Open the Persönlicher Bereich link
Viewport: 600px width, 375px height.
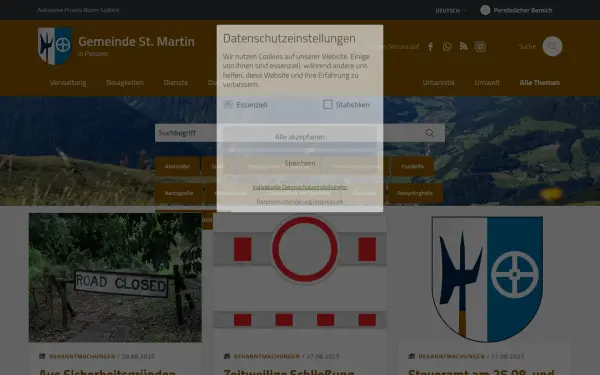point(523,10)
